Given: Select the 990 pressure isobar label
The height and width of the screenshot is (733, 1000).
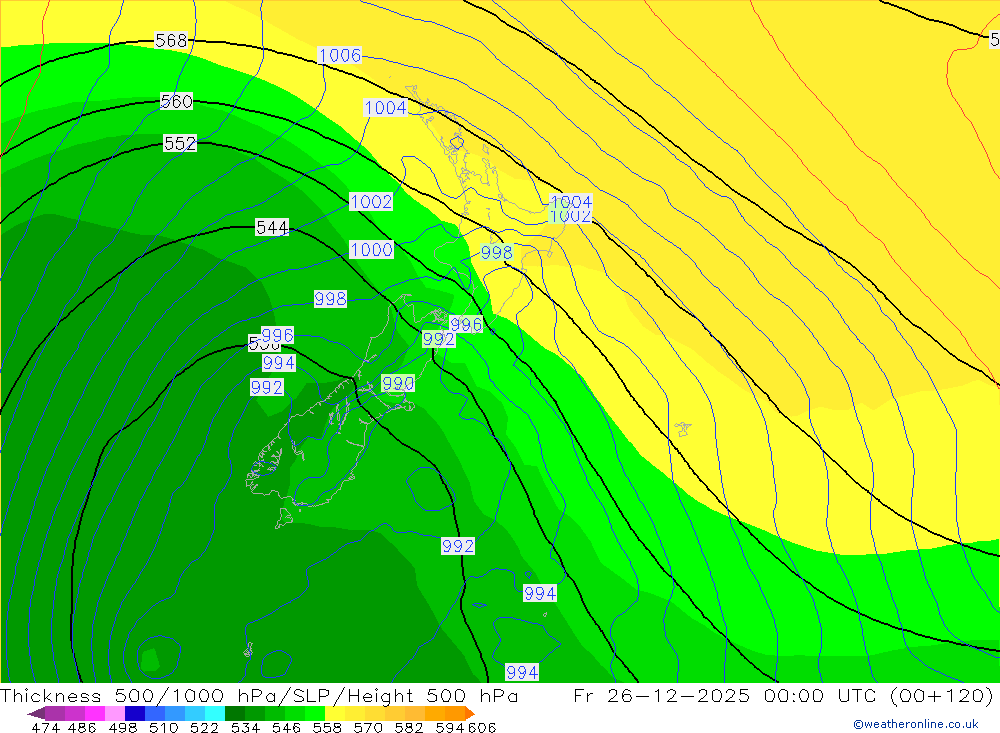Looking at the screenshot, I should pyautogui.click(x=398, y=383).
